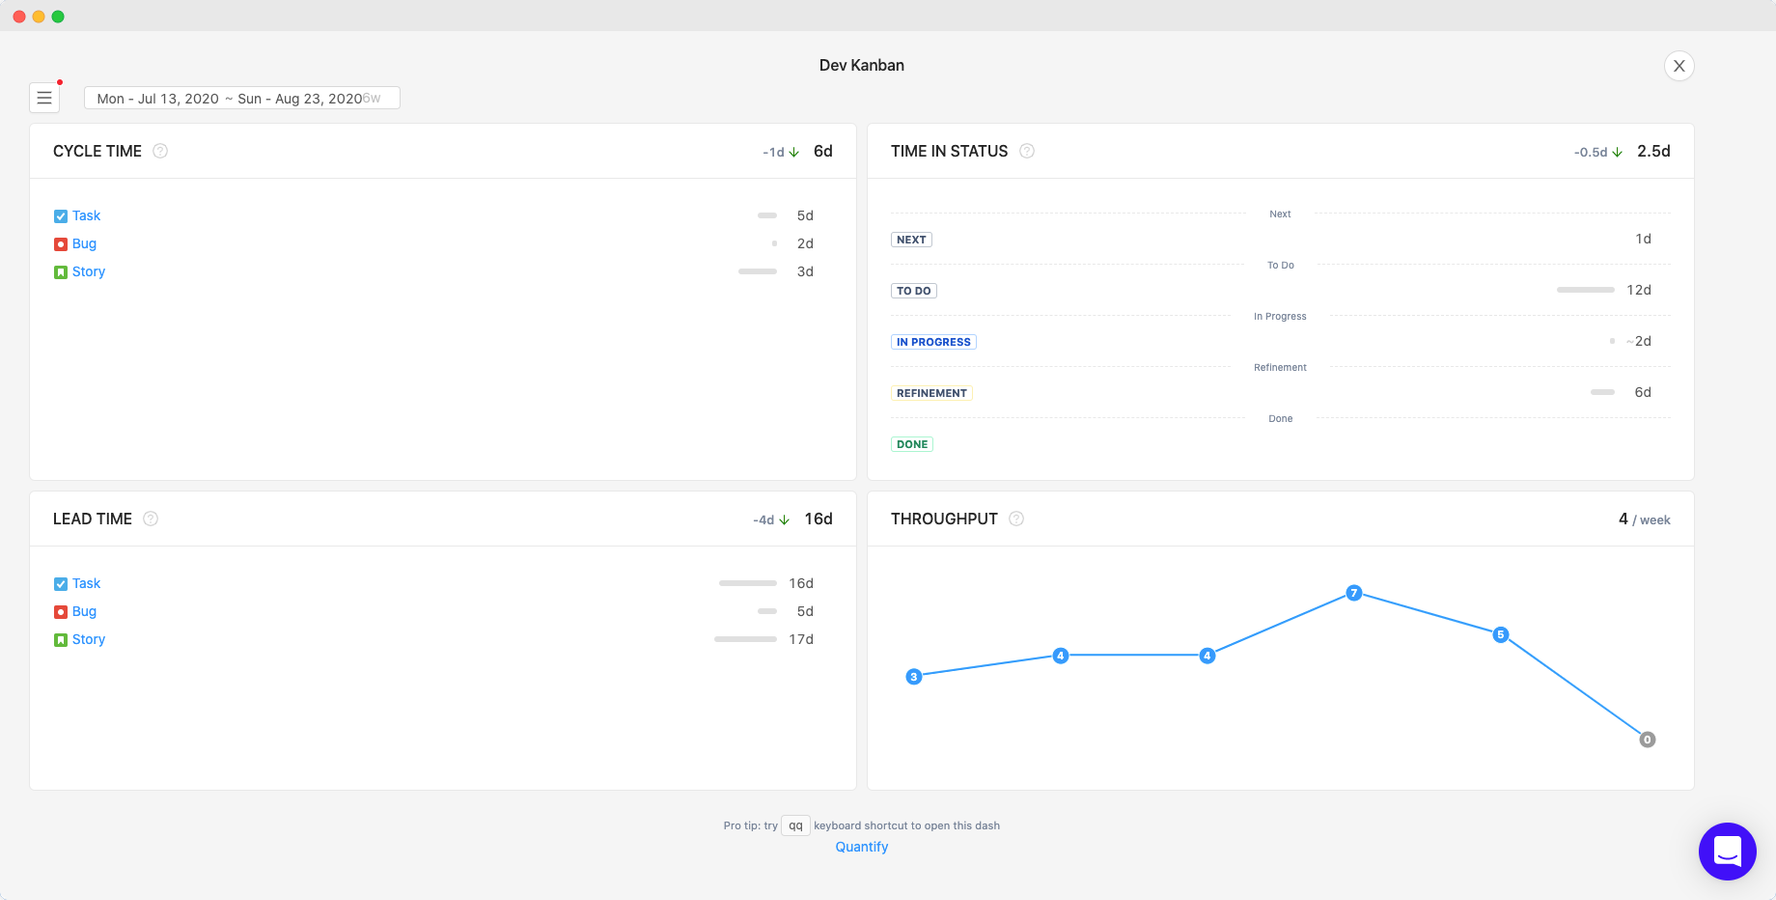Click Task link in Cycle Time
Viewport: 1776px width, 900px height.
[86, 216]
